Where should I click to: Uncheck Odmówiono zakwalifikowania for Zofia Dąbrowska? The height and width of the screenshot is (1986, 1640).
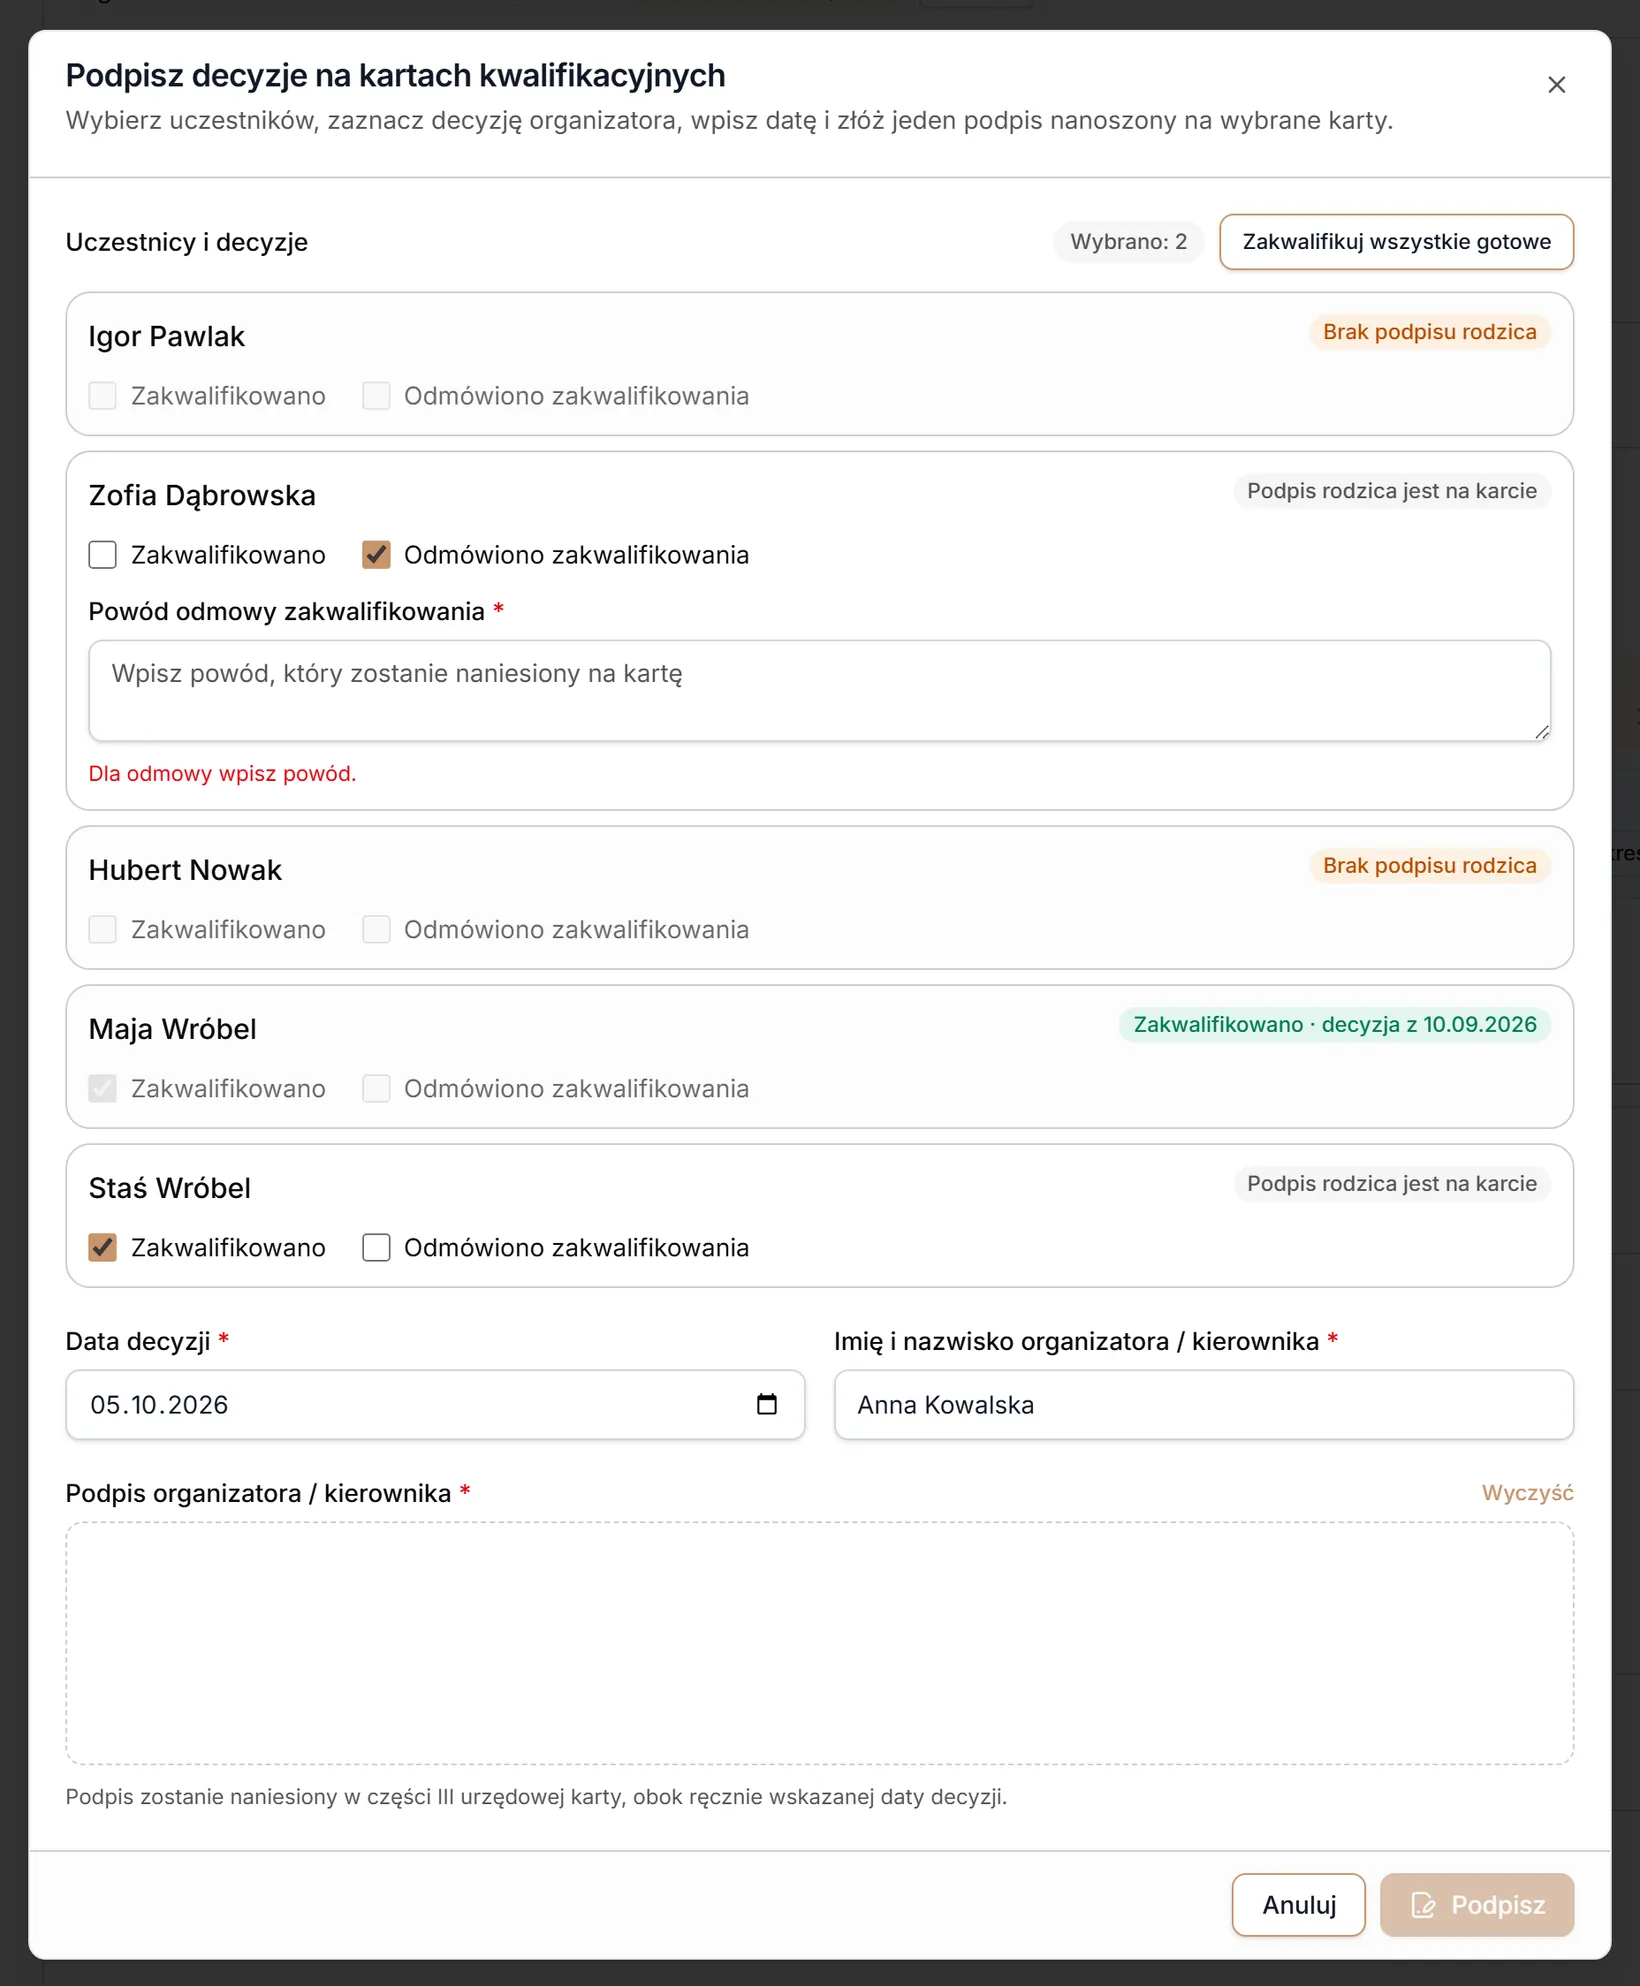(376, 555)
